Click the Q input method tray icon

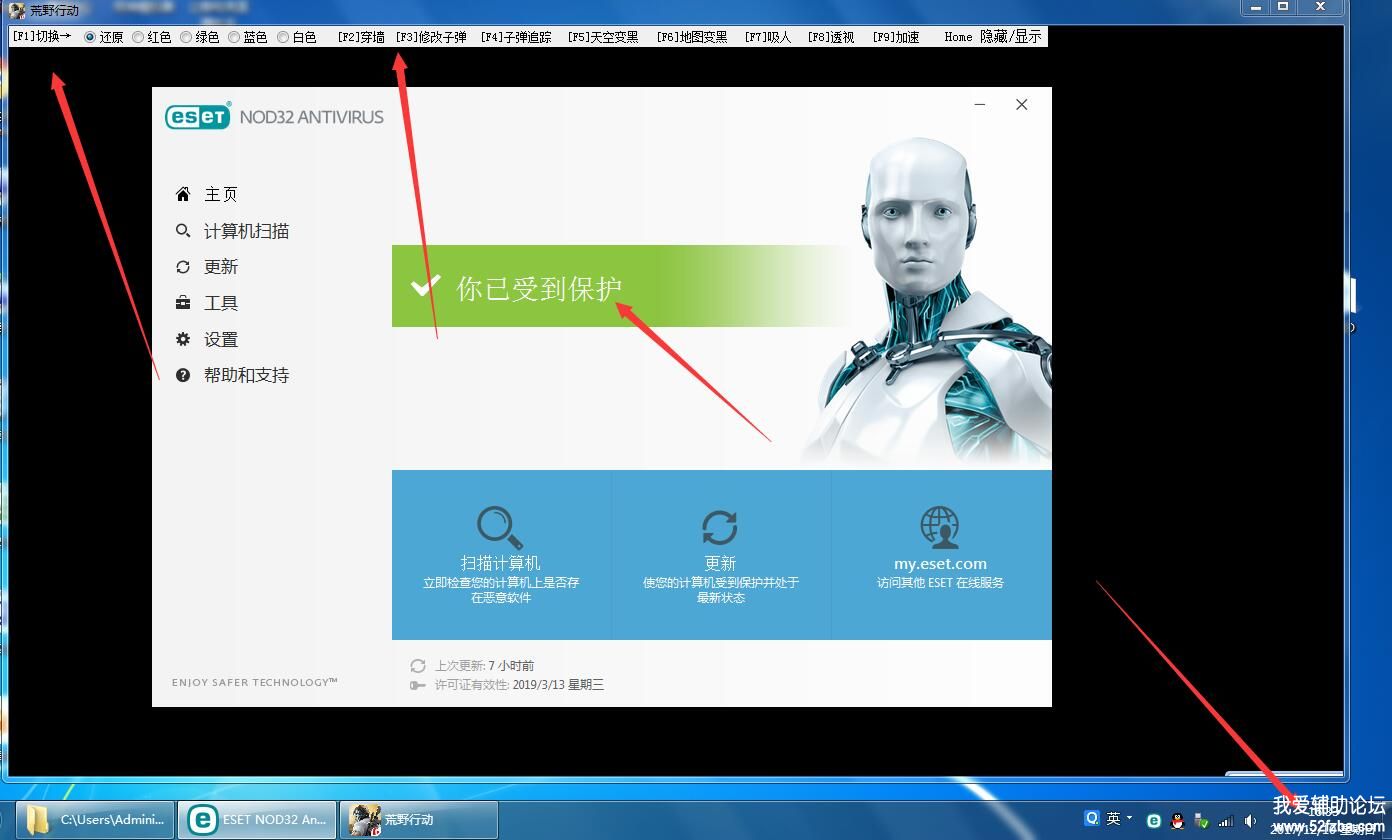(1092, 818)
